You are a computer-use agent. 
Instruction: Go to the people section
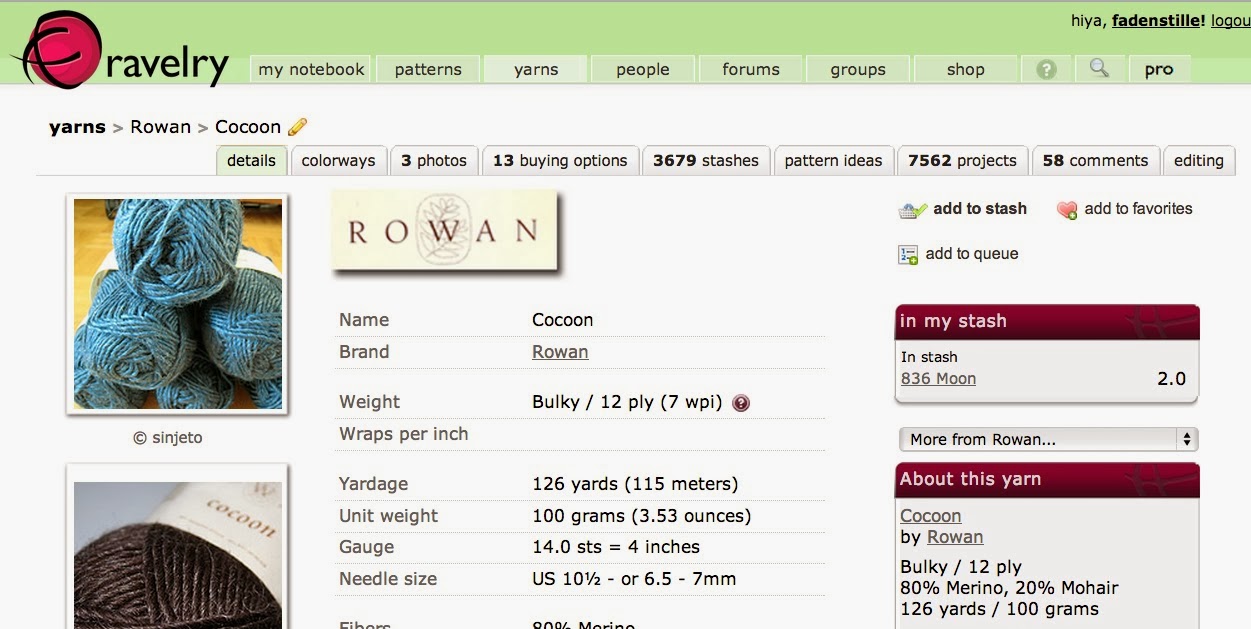click(643, 69)
